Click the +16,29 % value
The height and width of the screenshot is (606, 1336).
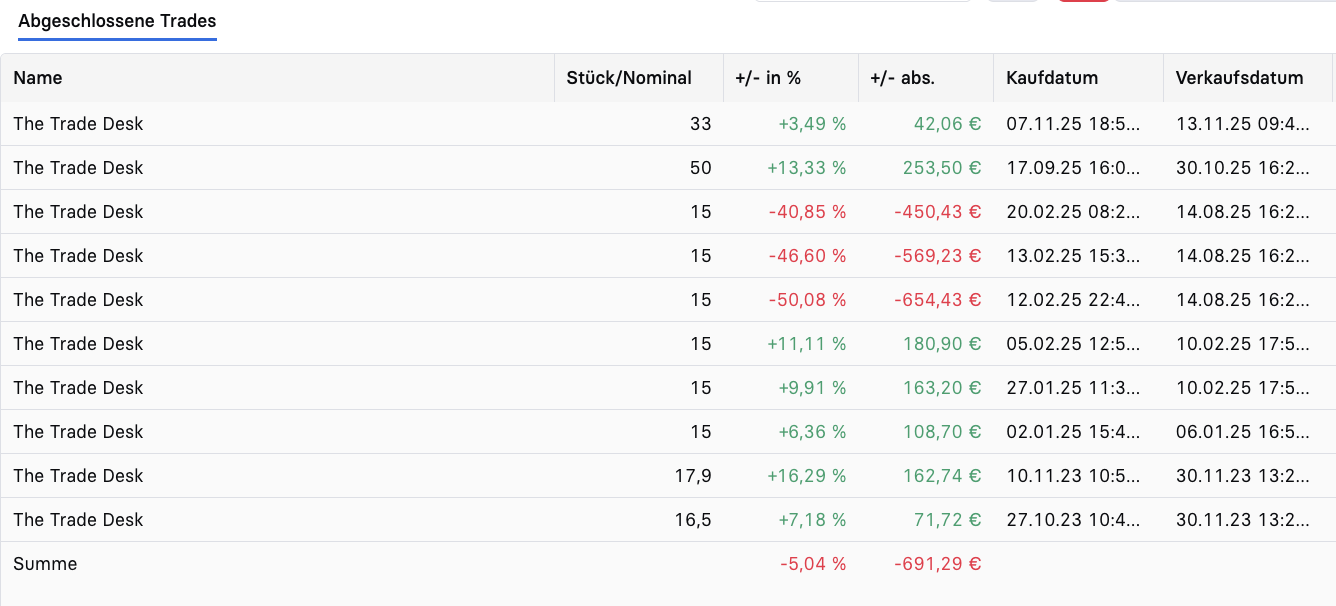[807, 476]
